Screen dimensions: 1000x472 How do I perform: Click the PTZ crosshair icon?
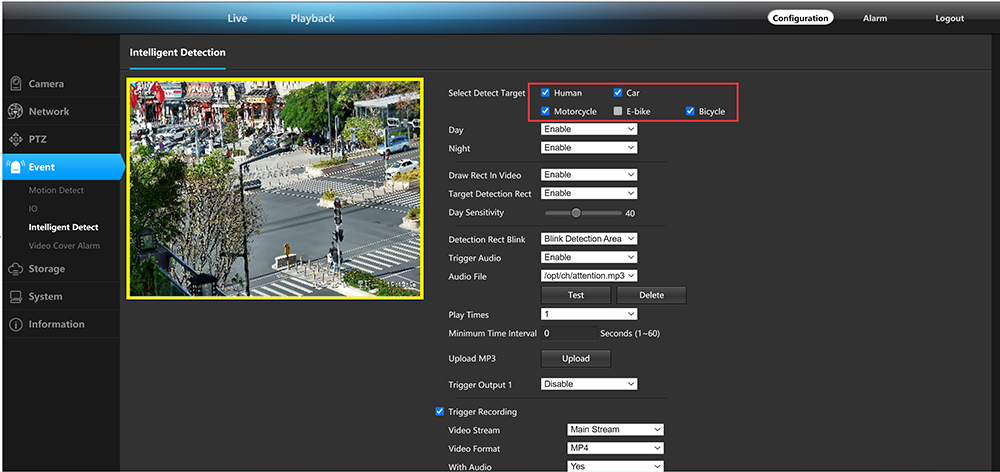[15, 139]
